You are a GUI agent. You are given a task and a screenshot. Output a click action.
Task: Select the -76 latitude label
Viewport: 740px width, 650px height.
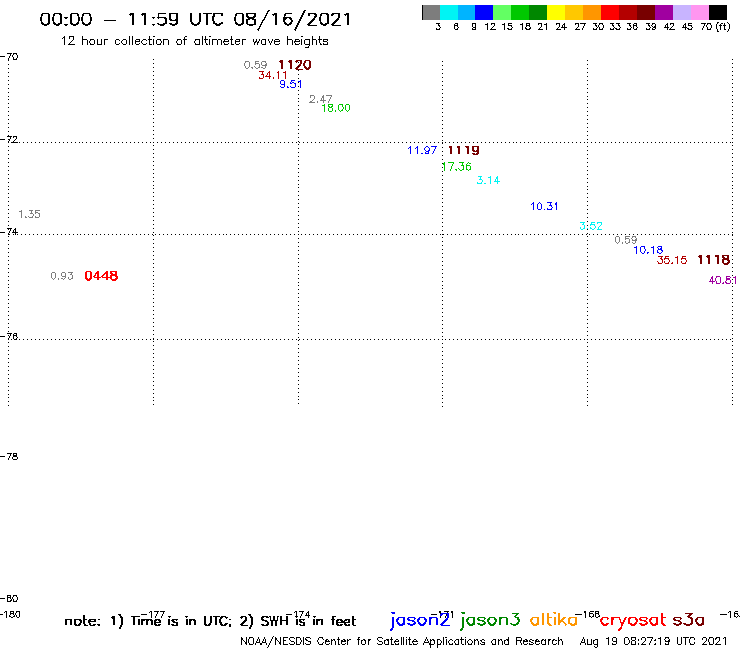pos(9,337)
